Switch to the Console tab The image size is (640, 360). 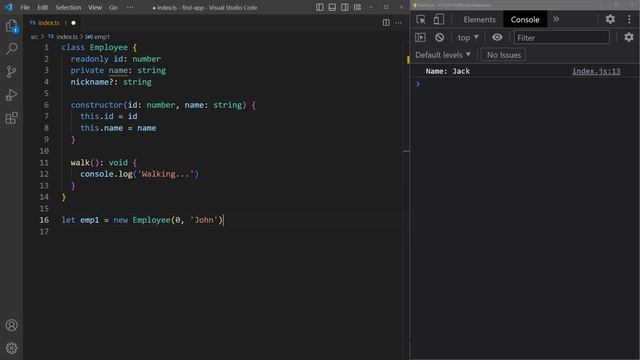coord(525,20)
